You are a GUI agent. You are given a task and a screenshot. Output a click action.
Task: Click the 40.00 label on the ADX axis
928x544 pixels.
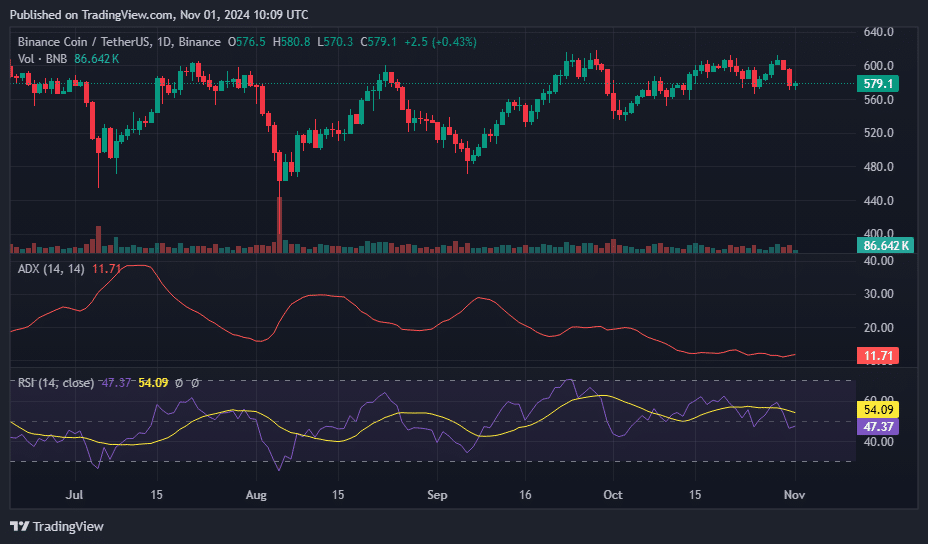pos(878,260)
